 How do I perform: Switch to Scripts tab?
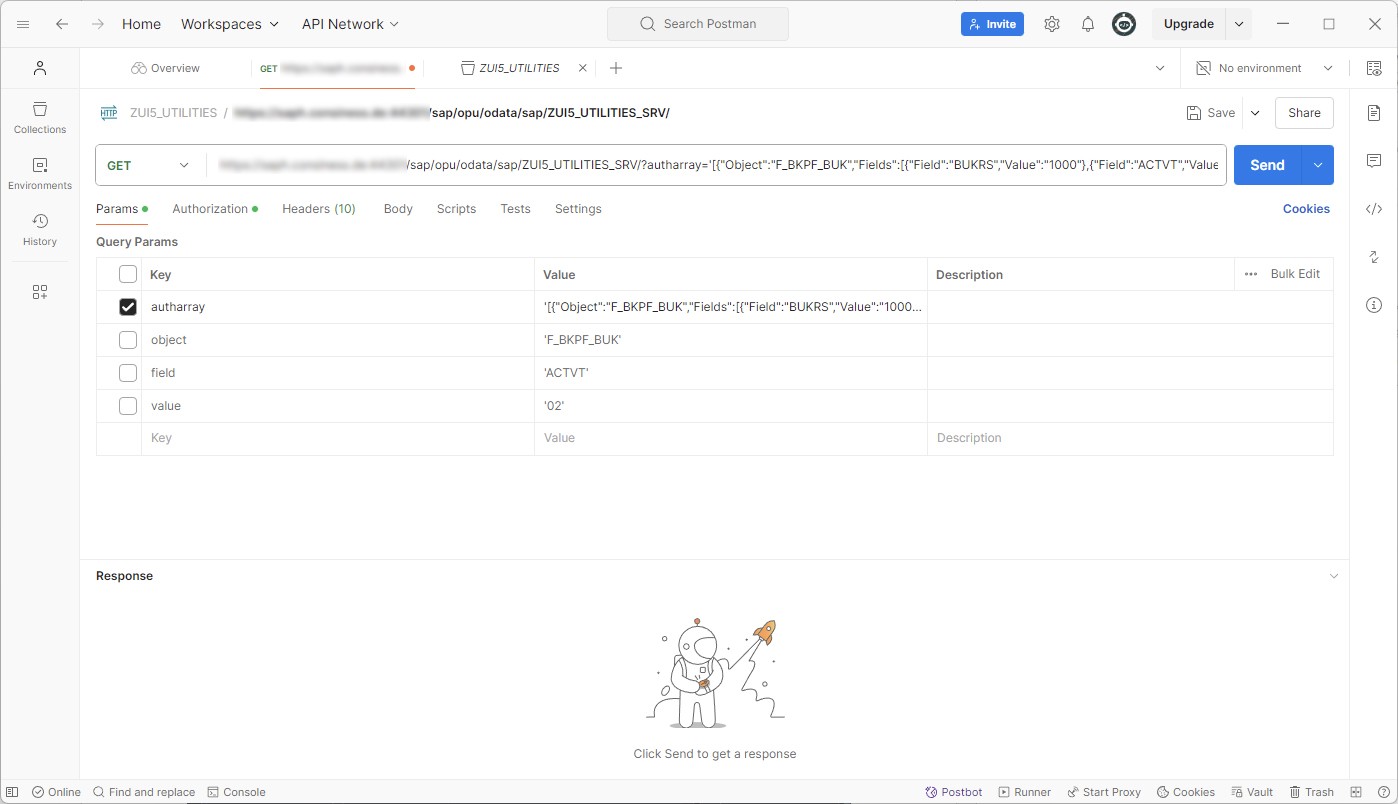point(456,209)
